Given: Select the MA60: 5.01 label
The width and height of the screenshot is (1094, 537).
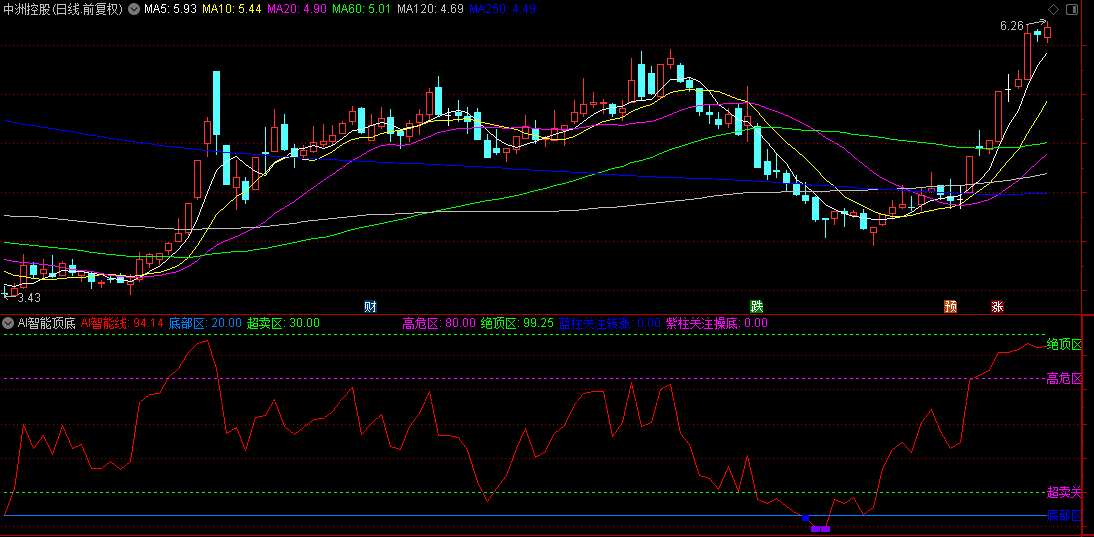Looking at the screenshot, I should (x=361, y=10).
